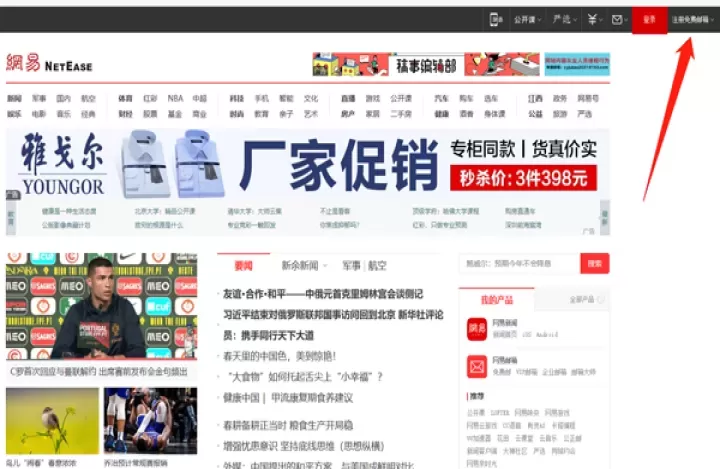
Task: Open the 网易号 nav link
Action: coord(588,98)
